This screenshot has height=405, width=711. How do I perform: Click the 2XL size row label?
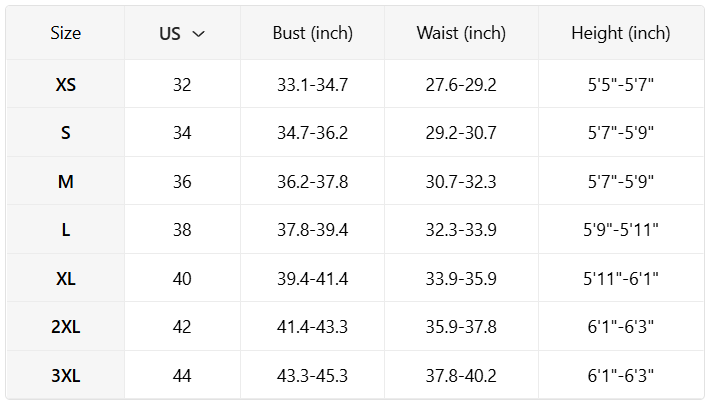(66, 327)
